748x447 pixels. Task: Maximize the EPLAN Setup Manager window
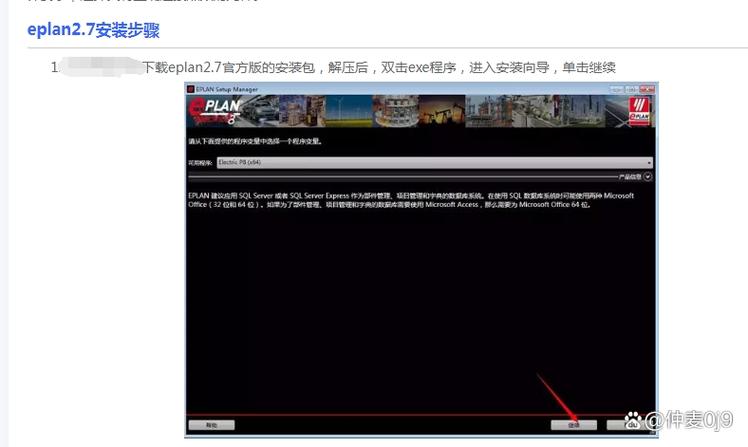tap(632, 89)
